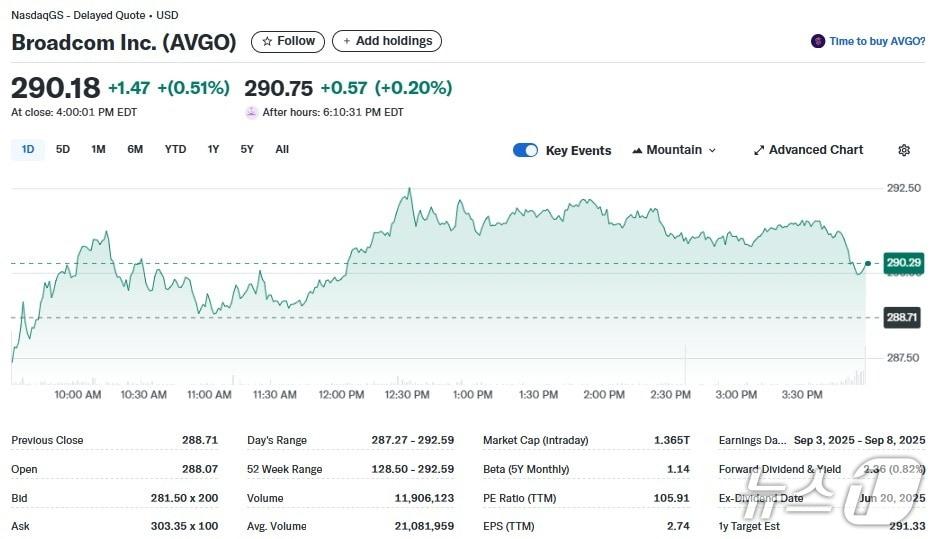Expand the Mountain dropdown chevron
936x539 pixels.
coord(712,150)
